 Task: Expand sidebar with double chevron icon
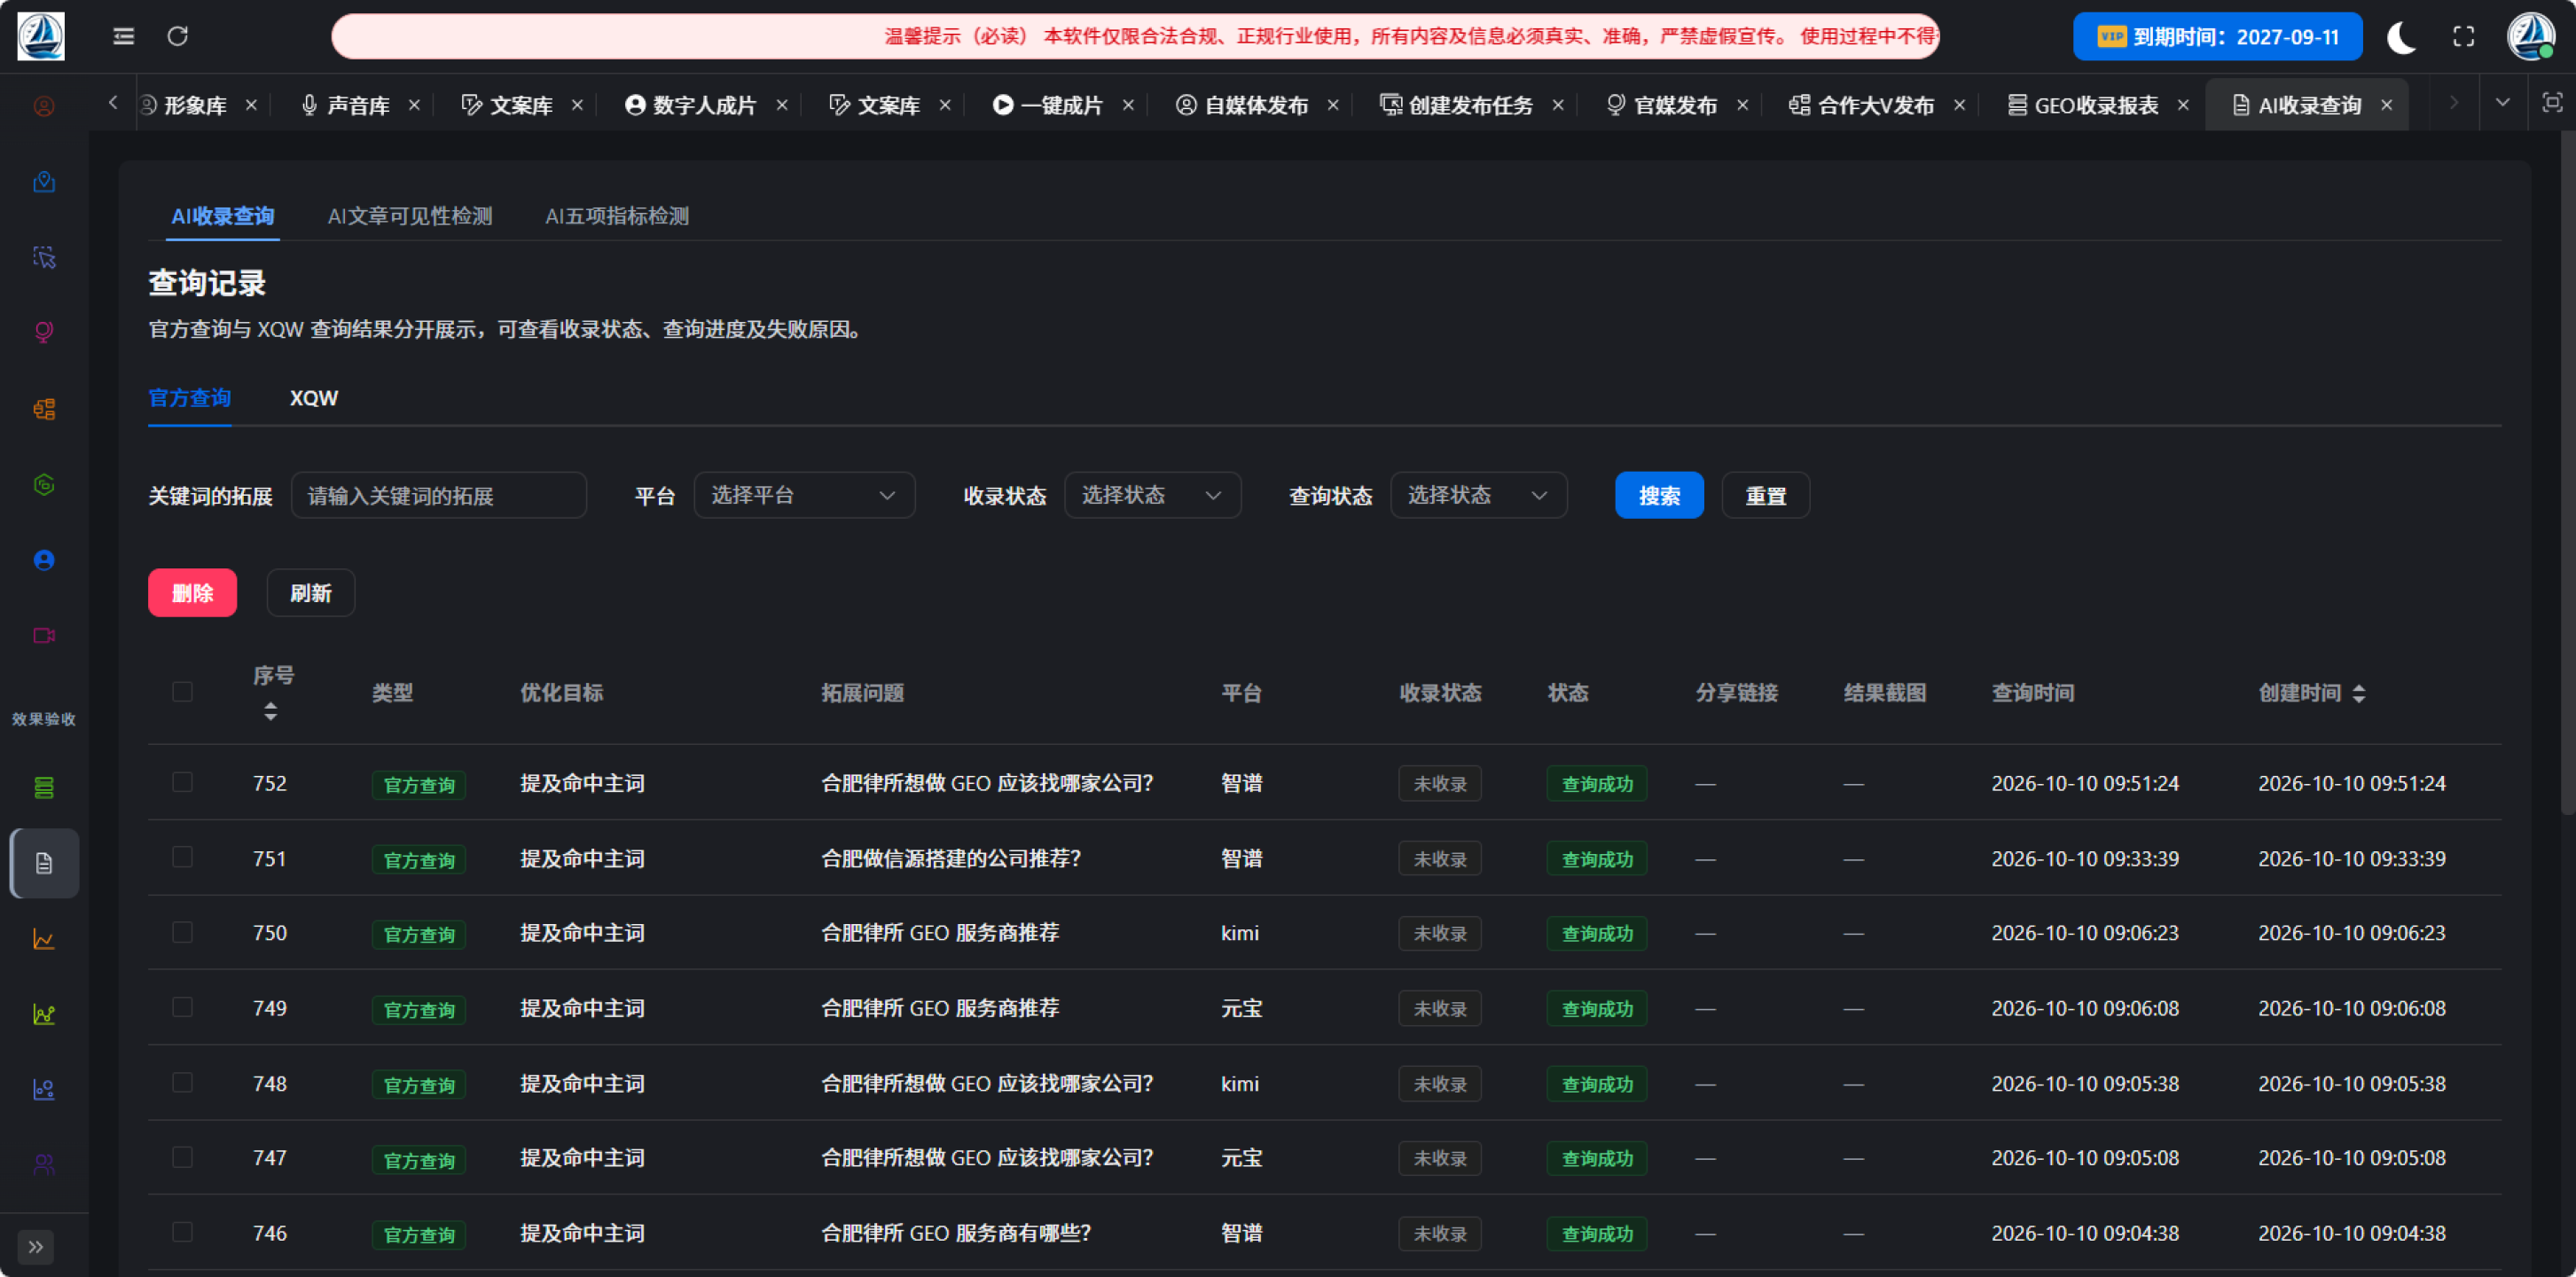(36, 1247)
